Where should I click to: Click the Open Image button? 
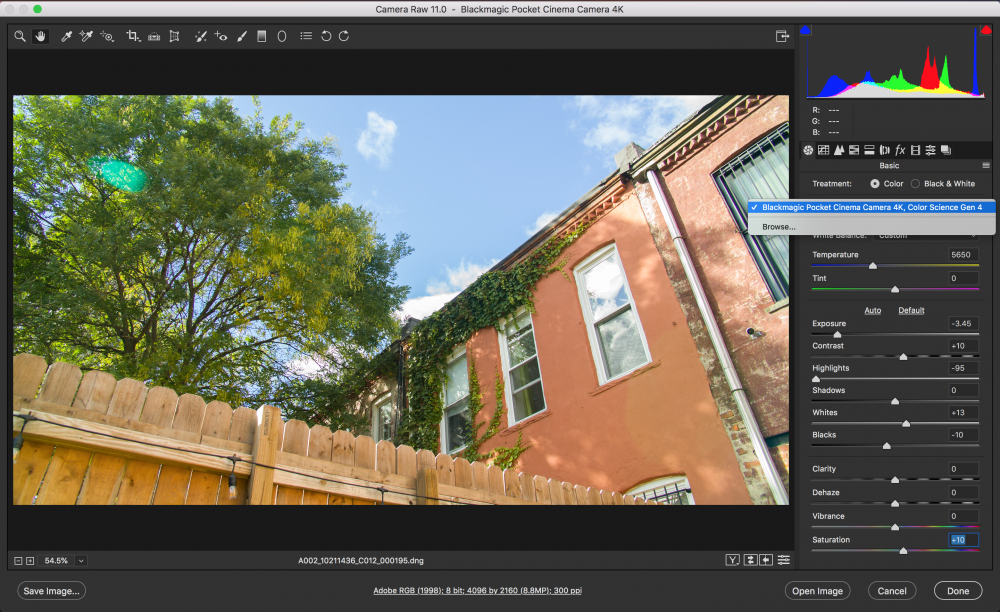[817, 591]
